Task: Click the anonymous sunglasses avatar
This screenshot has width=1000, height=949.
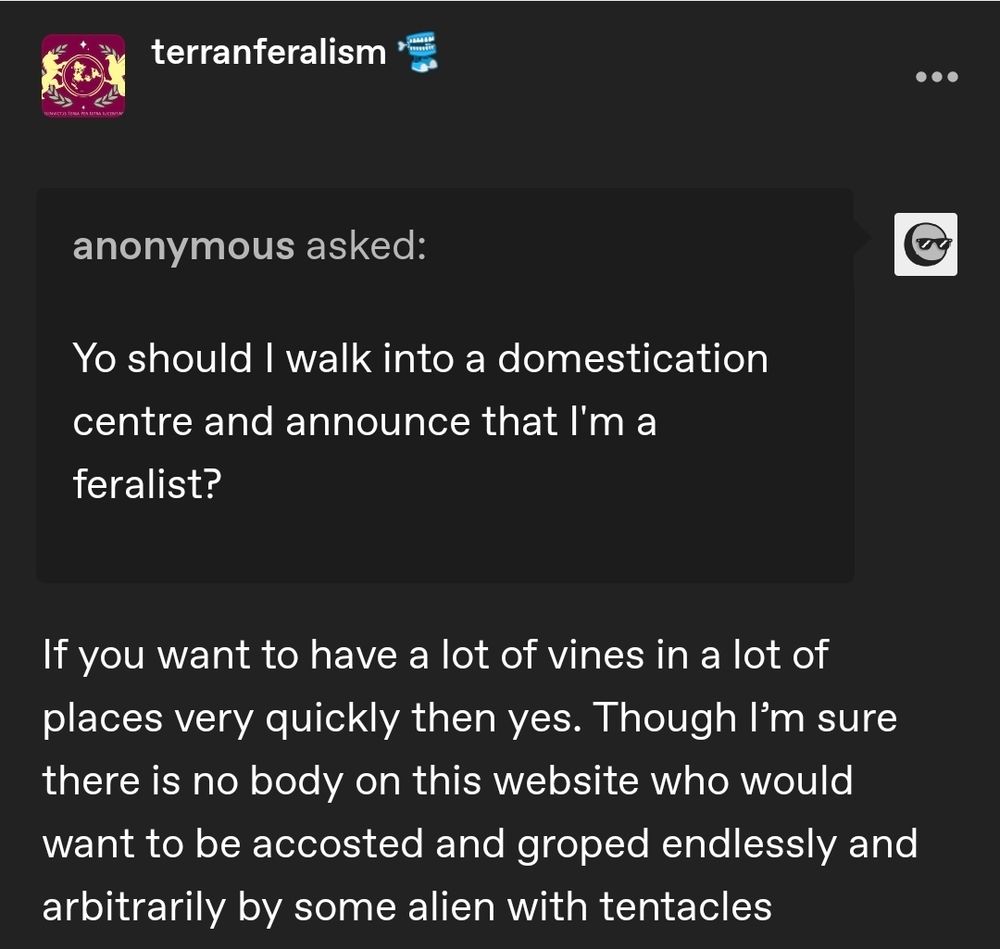Action: click(925, 244)
